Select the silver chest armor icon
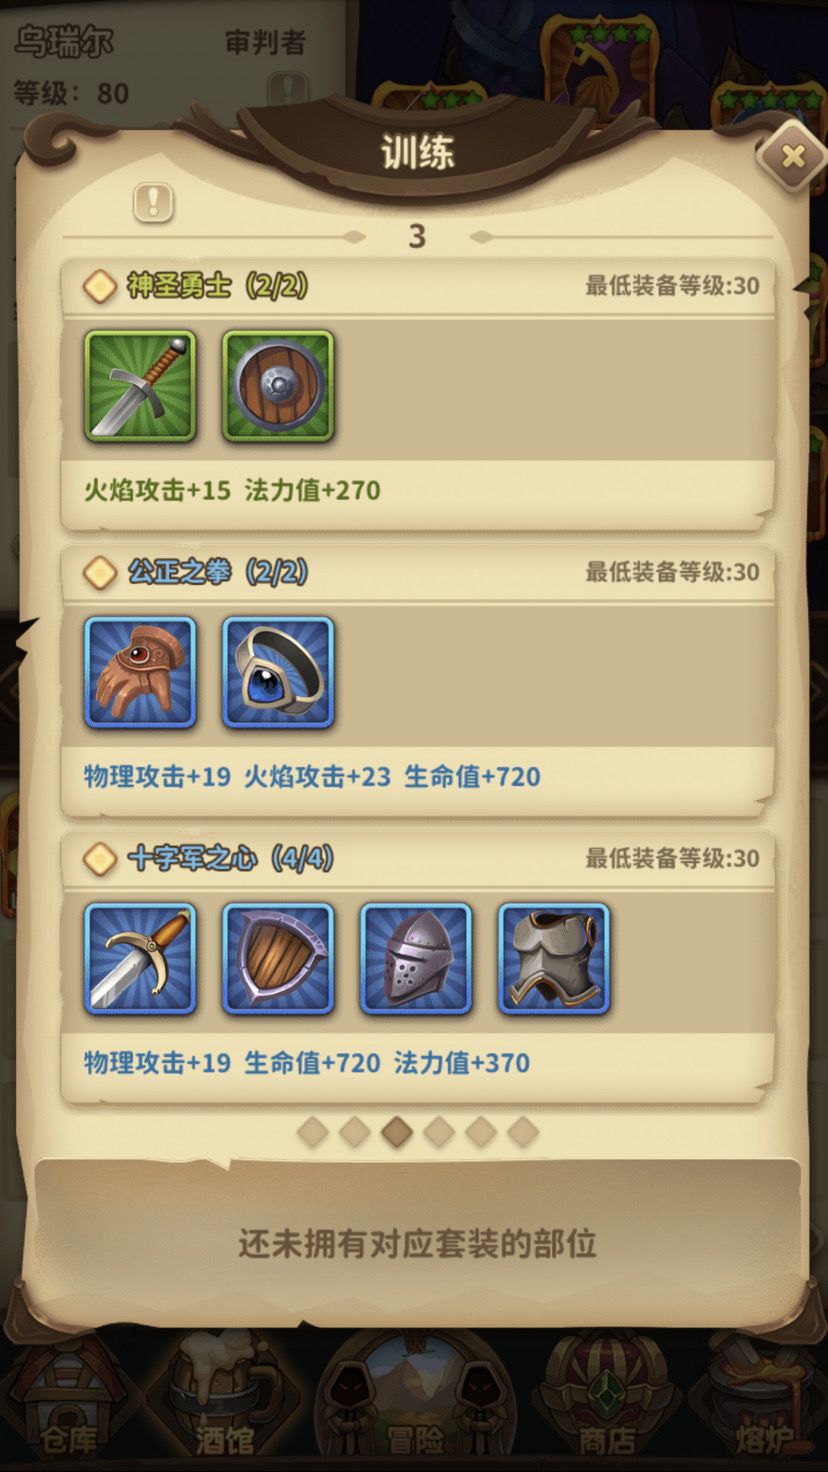The image size is (828, 1472). 554,959
